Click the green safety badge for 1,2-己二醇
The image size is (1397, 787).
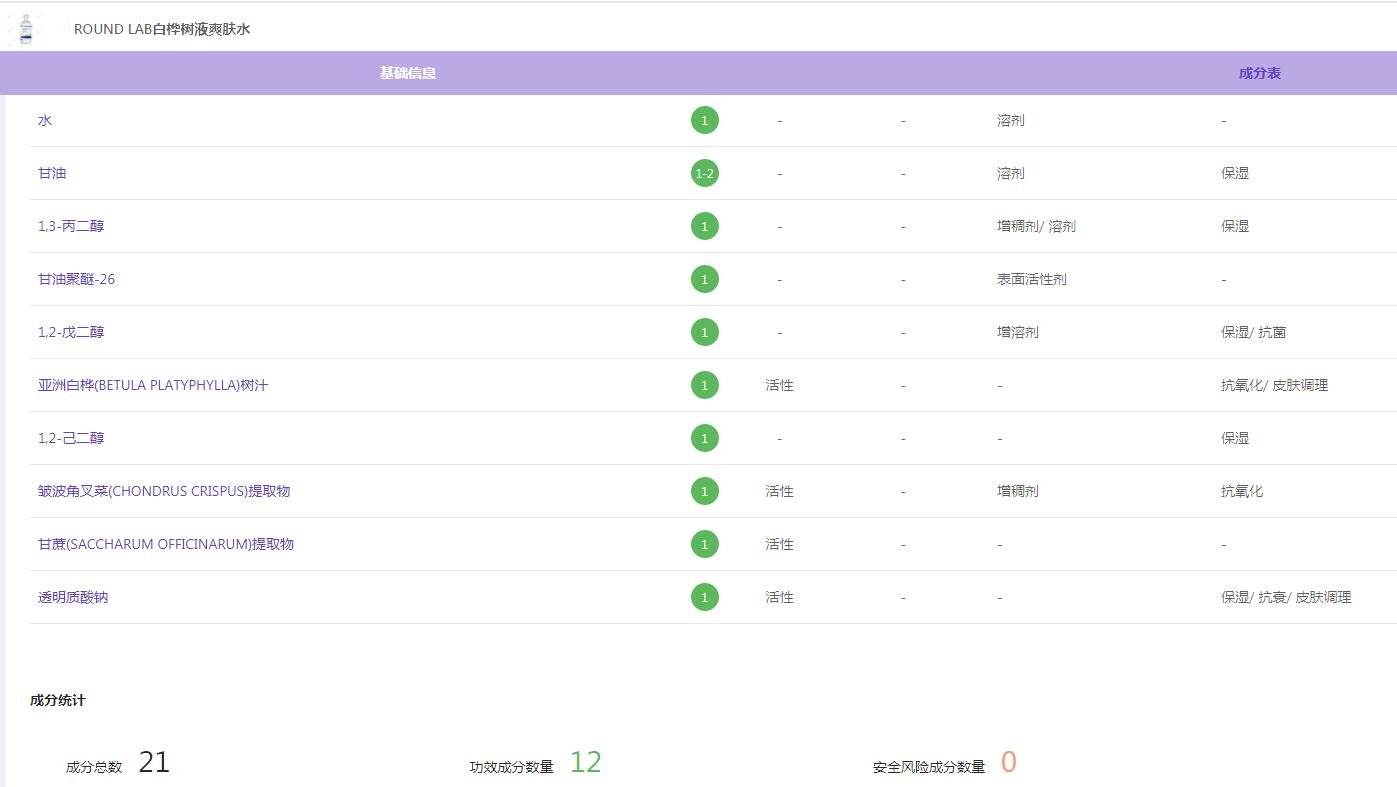tap(704, 438)
